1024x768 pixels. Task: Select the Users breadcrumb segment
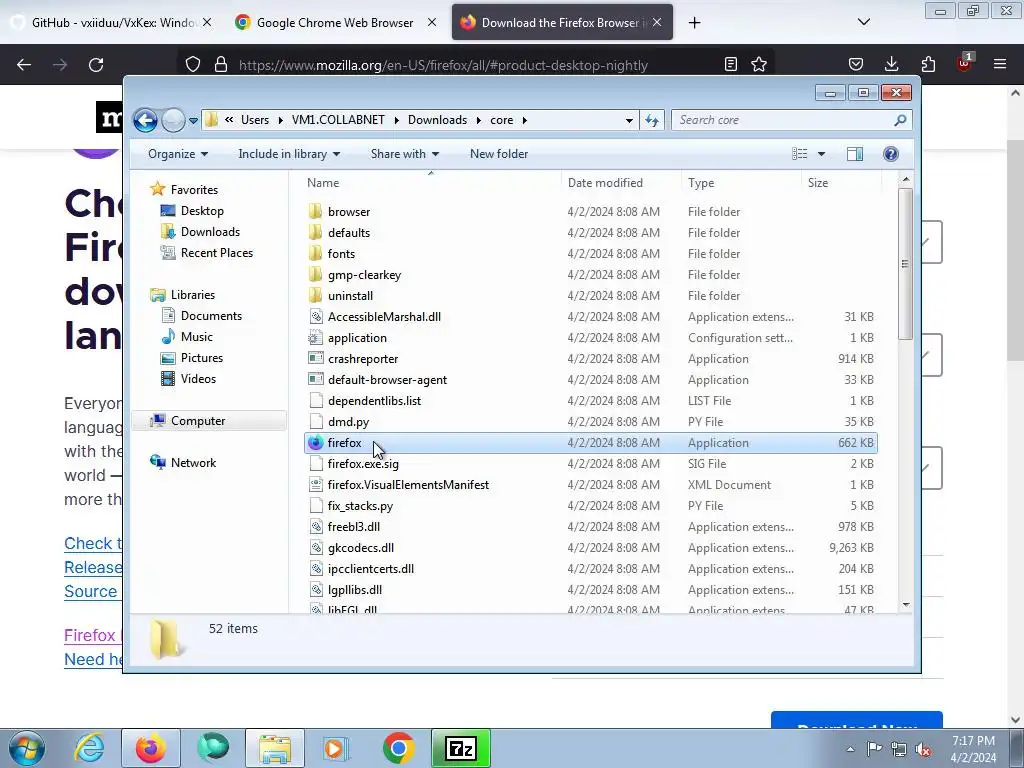click(255, 120)
